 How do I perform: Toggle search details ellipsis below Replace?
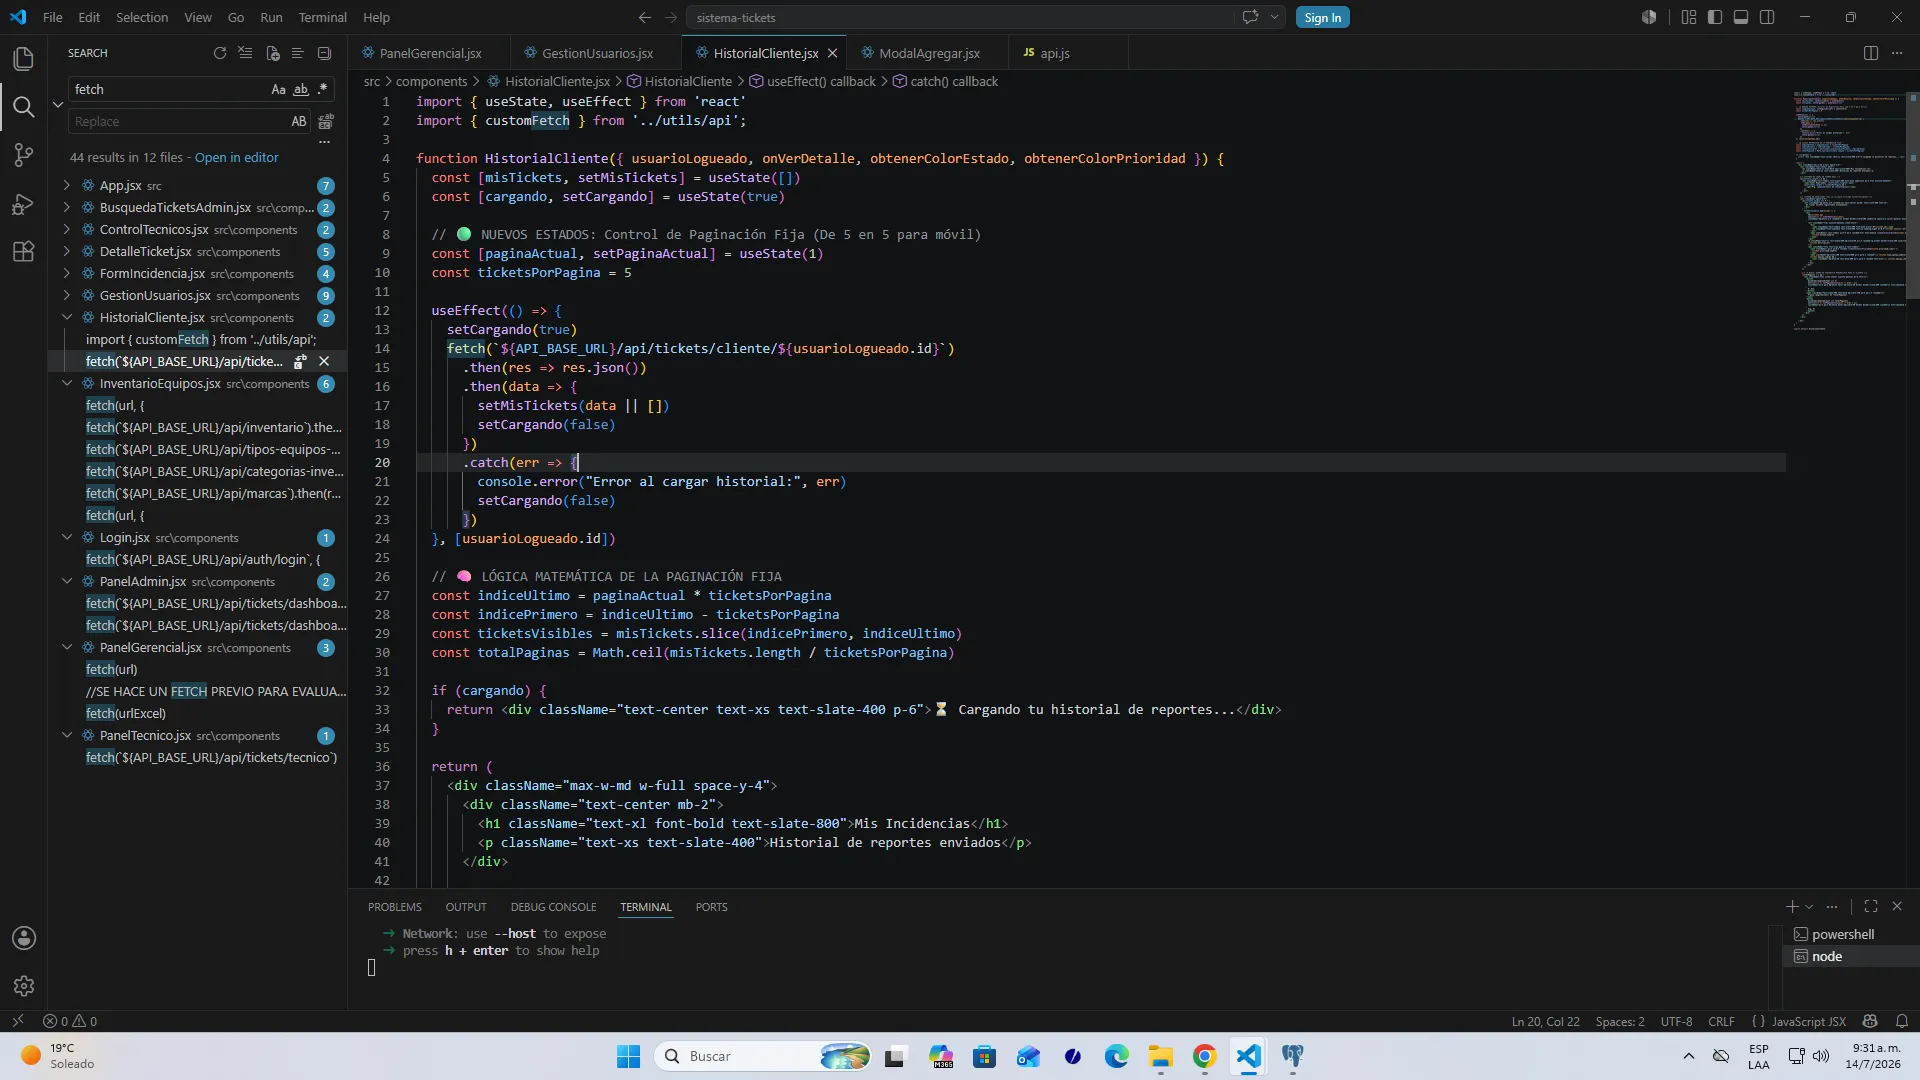point(324,142)
